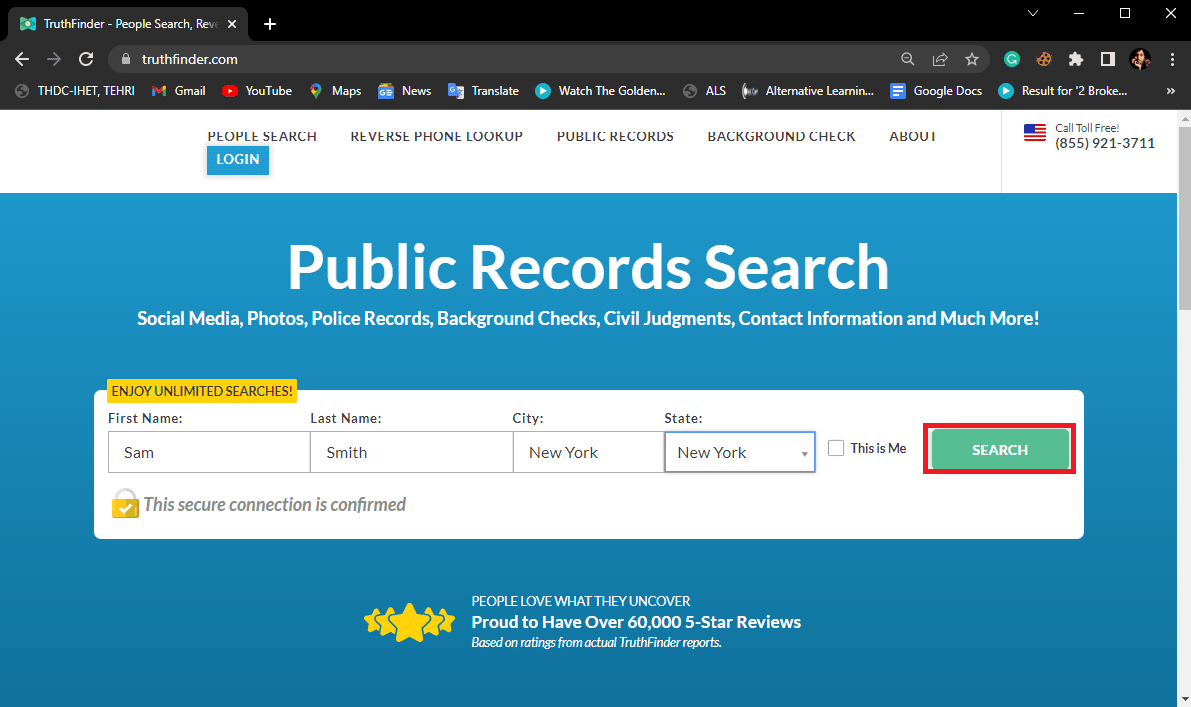Image resolution: width=1191 pixels, height=707 pixels.
Task: Select the PUBLIC RECORDS menu item
Action: [x=614, y=136]
